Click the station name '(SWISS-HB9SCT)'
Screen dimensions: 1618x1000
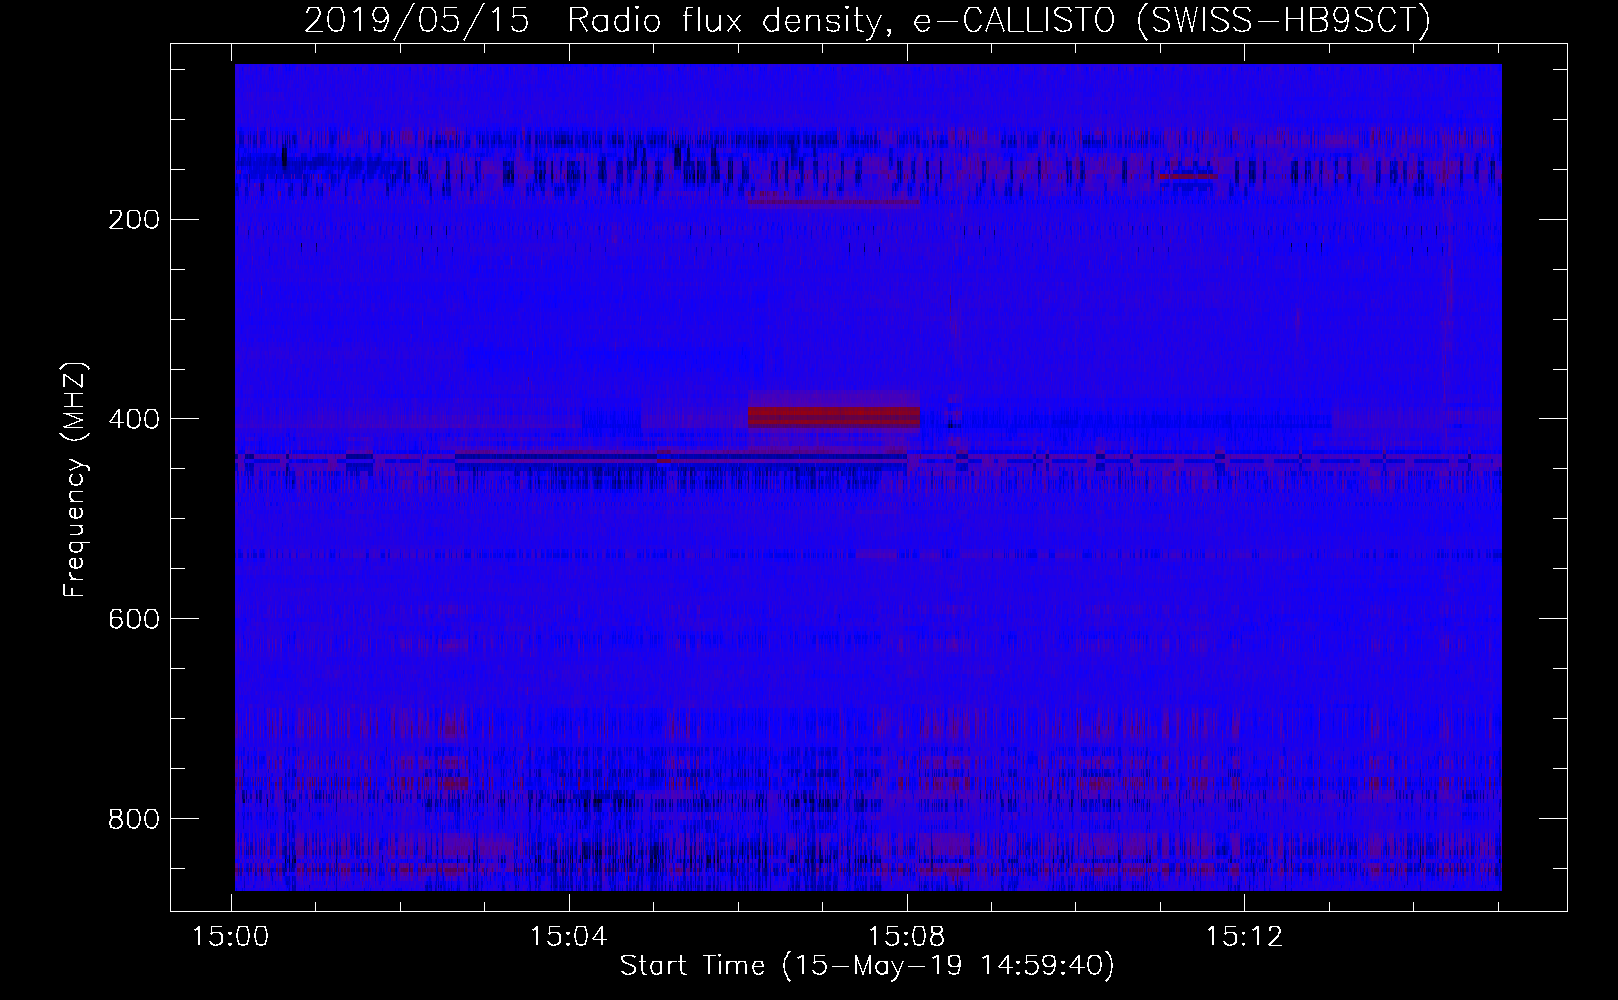[1284, 21]
